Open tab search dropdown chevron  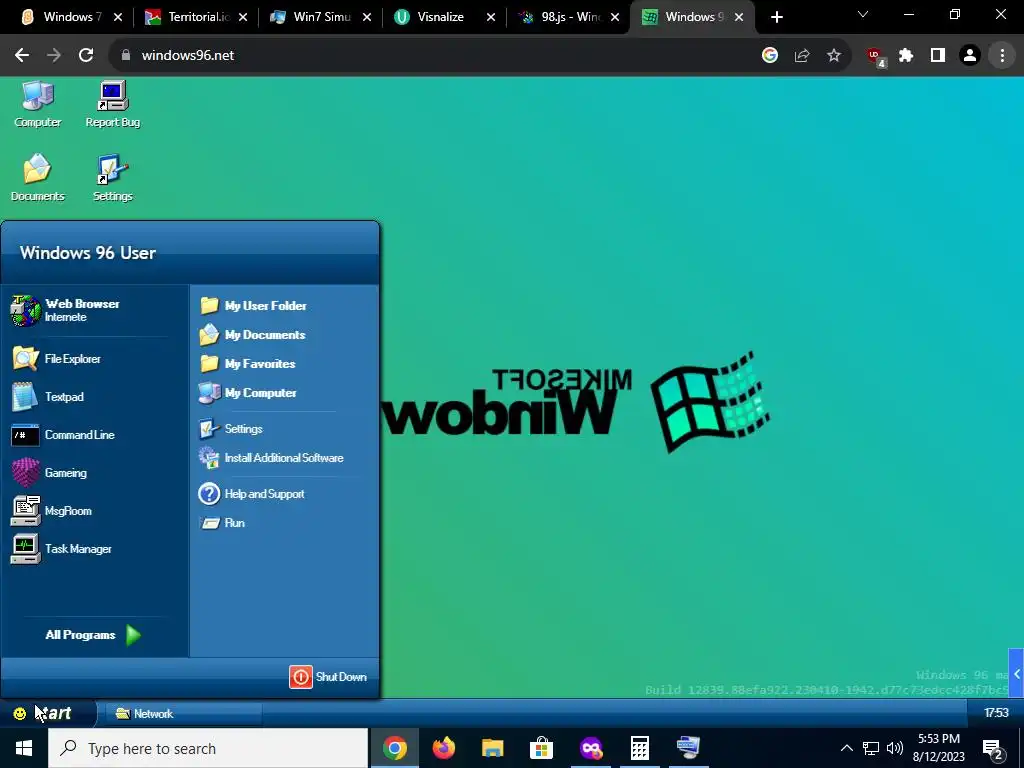click(x=863, y=14)
